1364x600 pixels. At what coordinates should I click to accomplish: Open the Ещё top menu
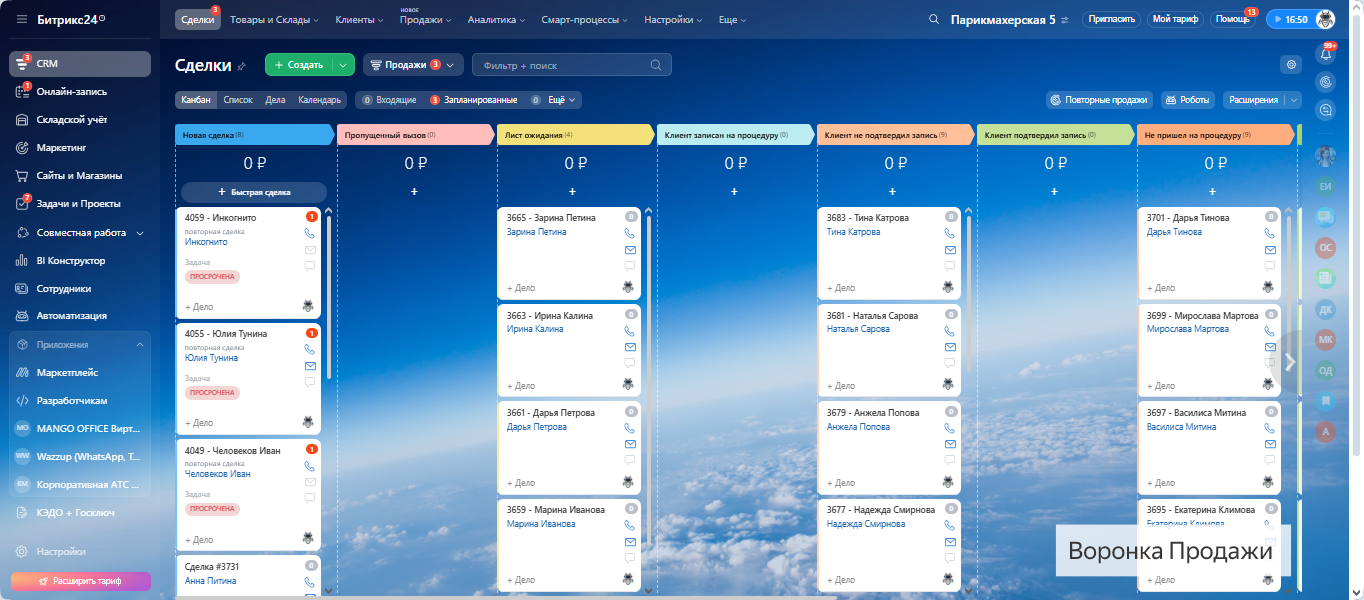click(732, 19)
